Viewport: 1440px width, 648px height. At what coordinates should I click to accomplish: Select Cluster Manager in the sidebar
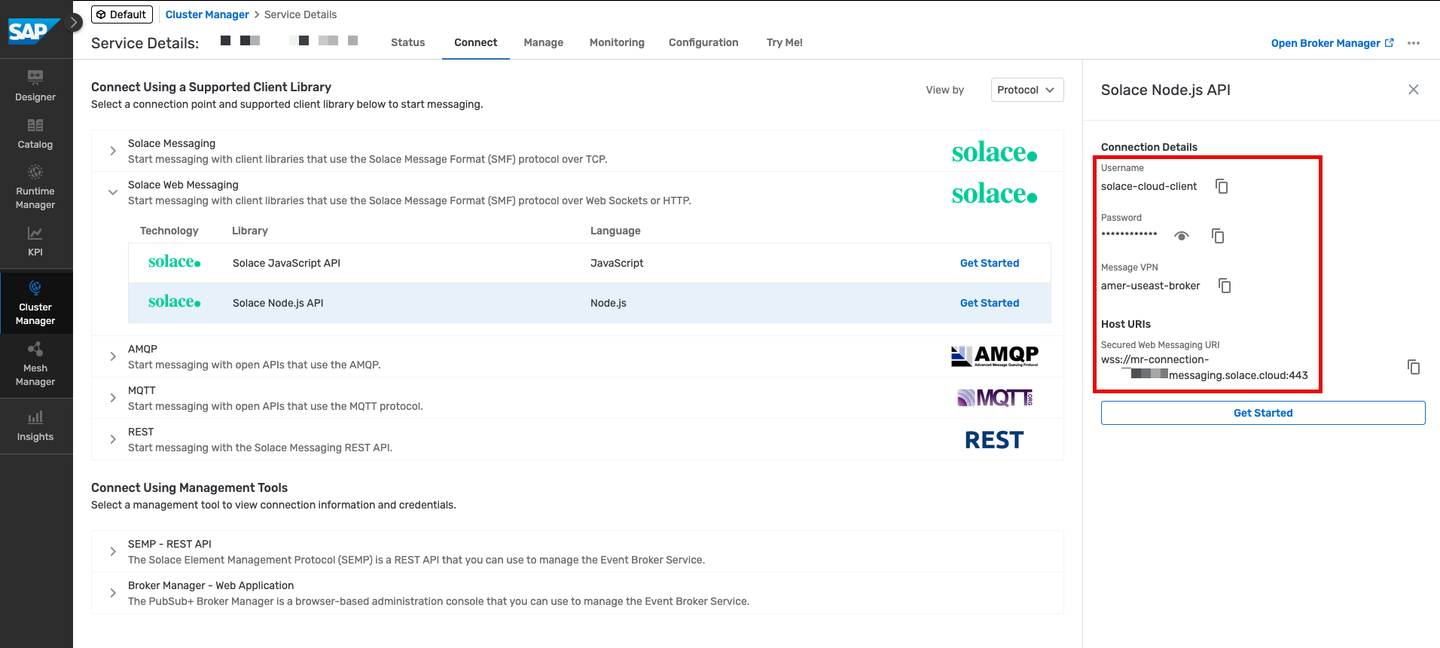pos(35,302)
